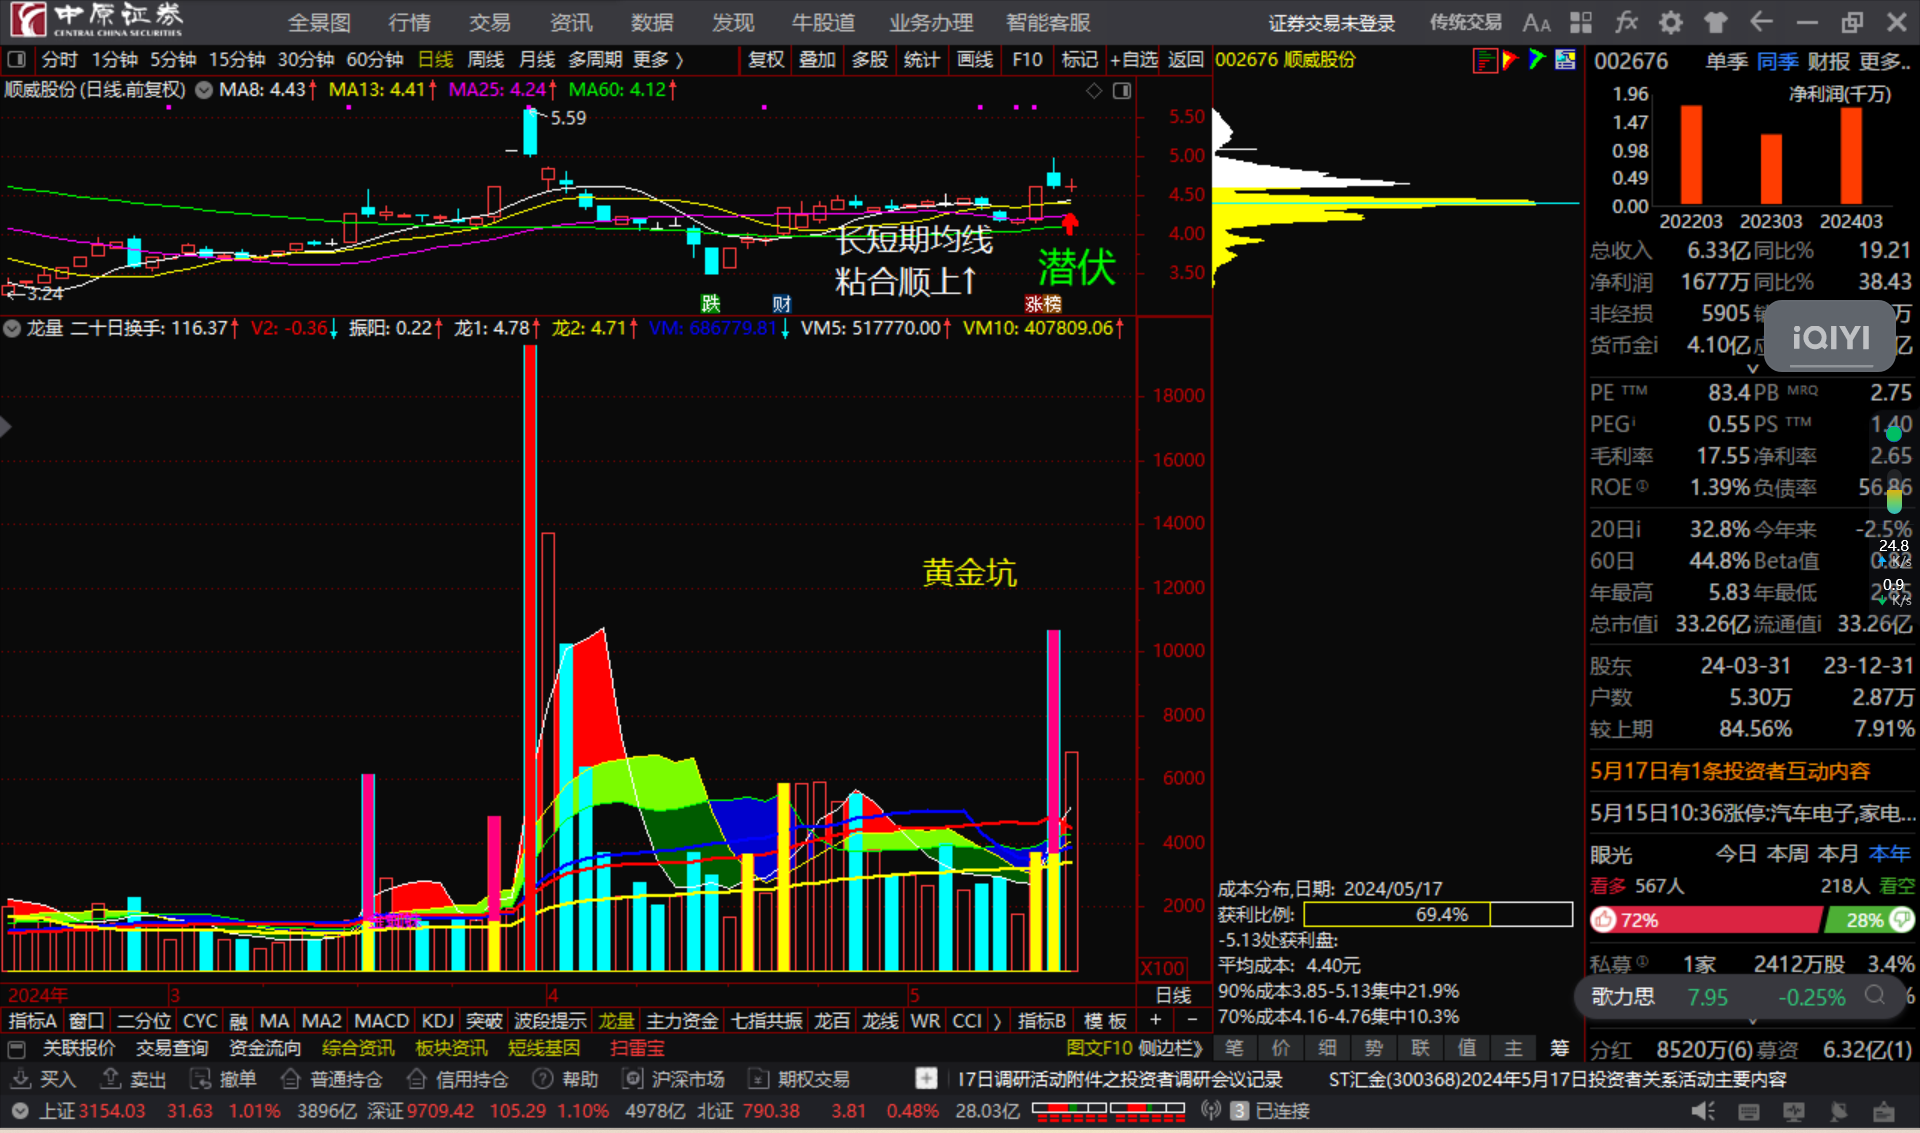Open the 行情 top menu

[x=409, y=22]
